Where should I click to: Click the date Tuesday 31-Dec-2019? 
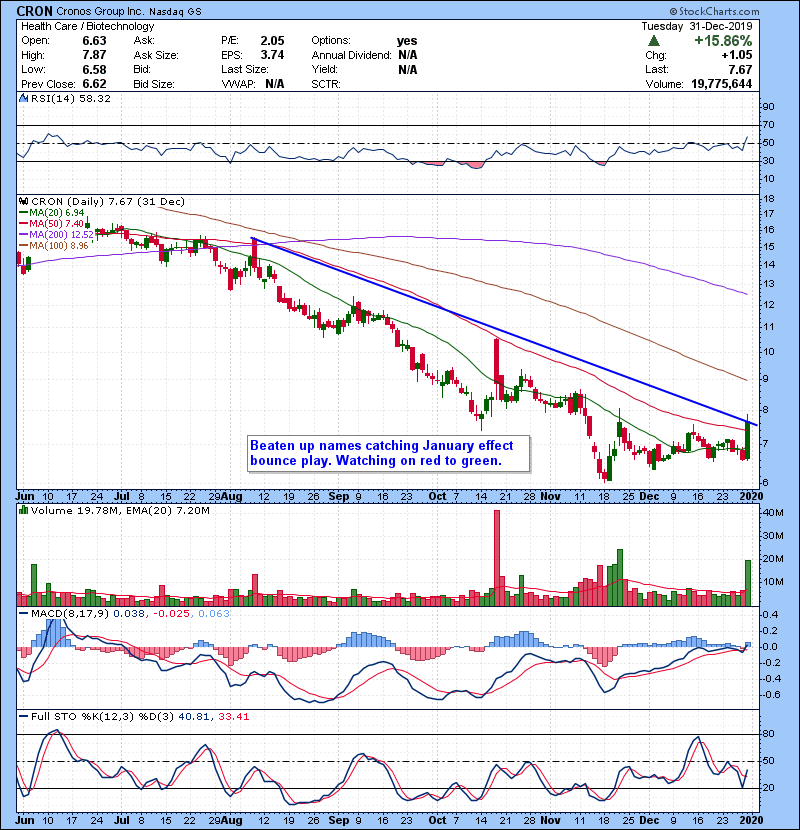coord(697,26)
